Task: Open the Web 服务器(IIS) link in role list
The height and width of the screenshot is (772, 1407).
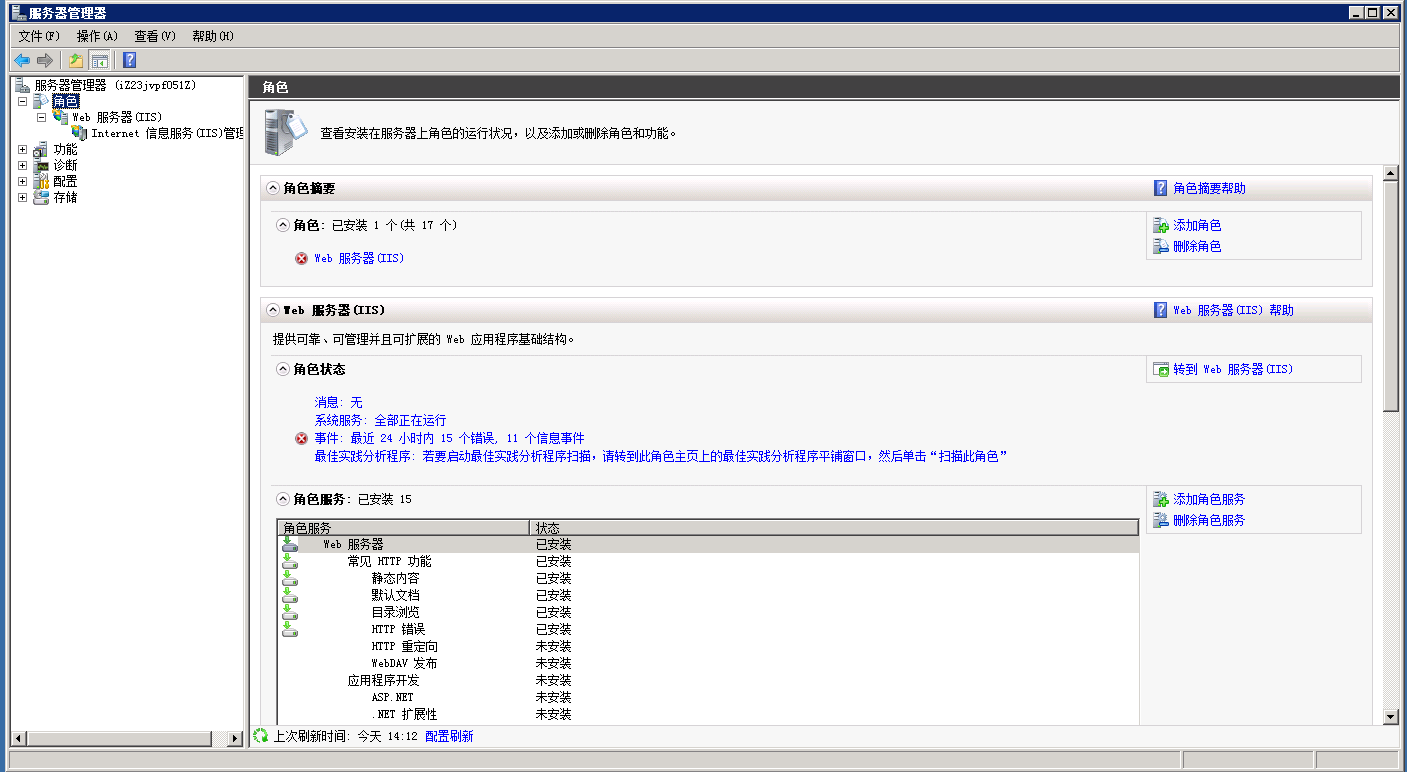Action: click(359, 258)
